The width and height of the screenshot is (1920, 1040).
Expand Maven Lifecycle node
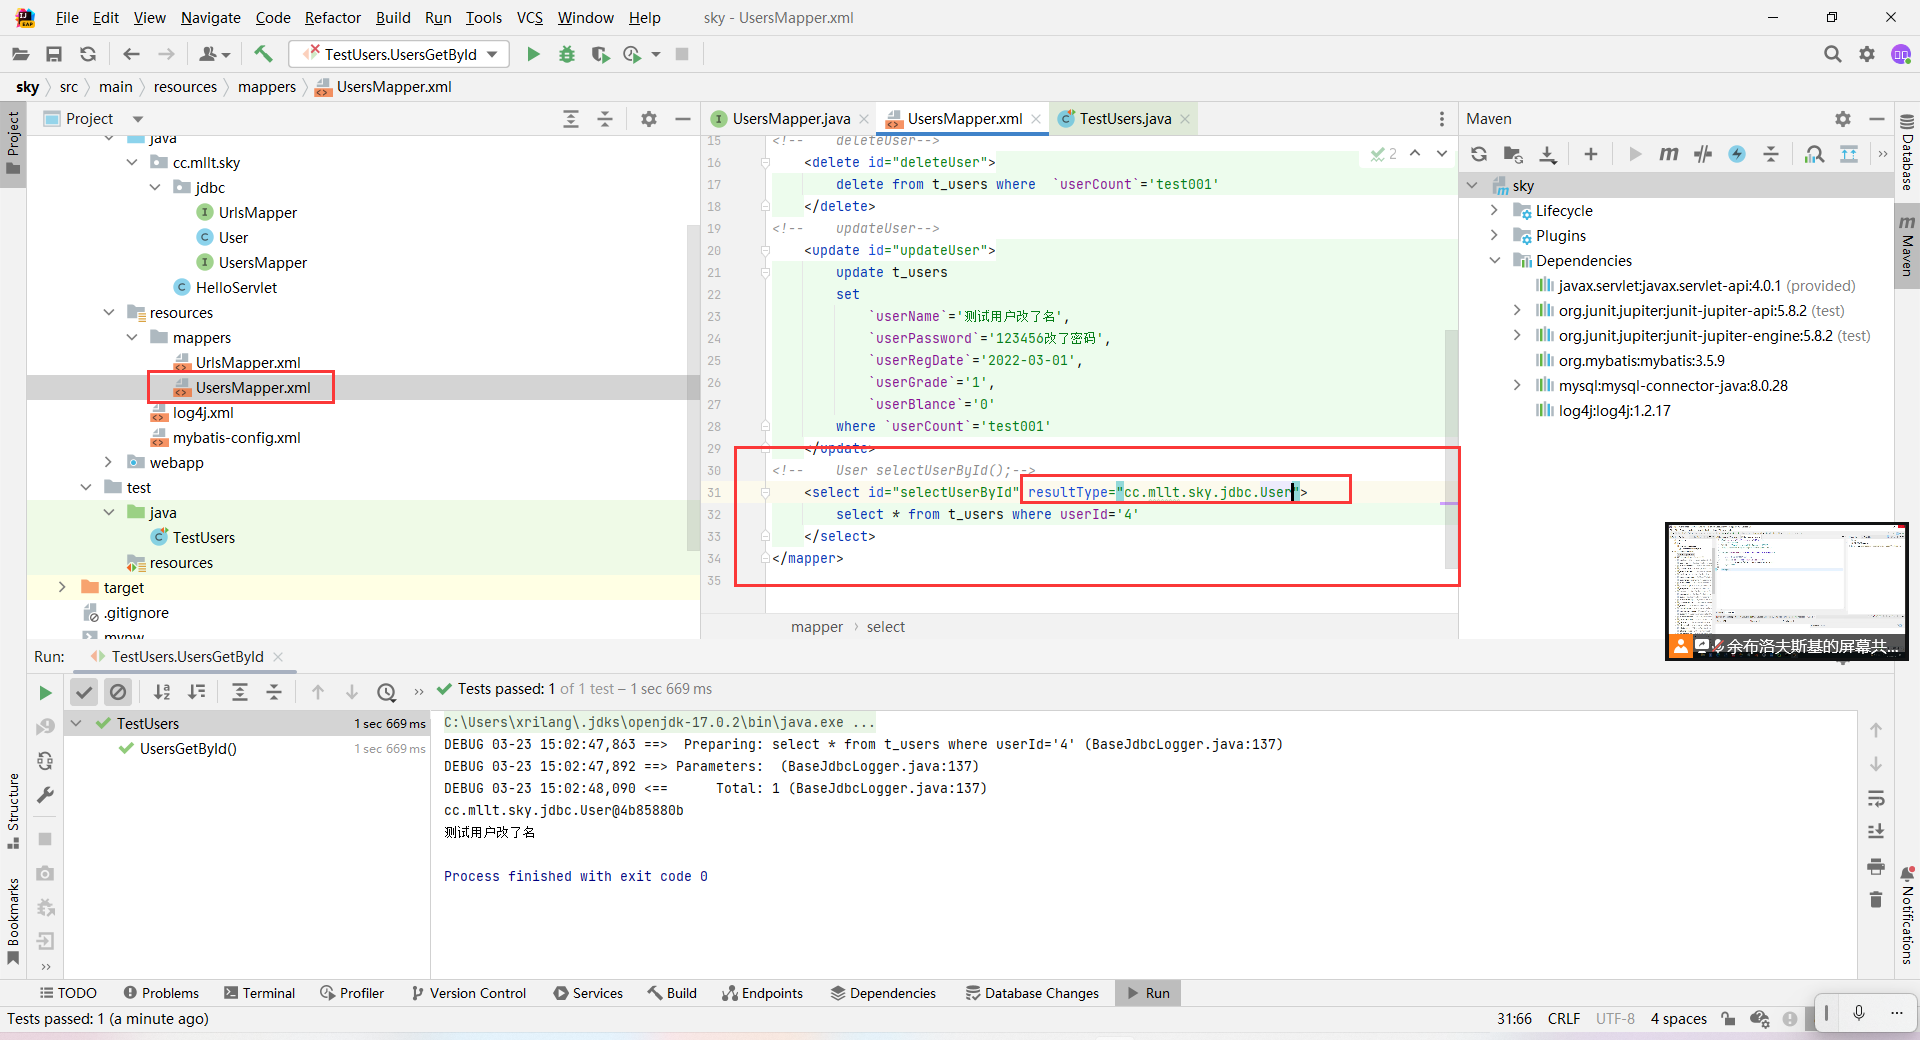(1495, 210)
